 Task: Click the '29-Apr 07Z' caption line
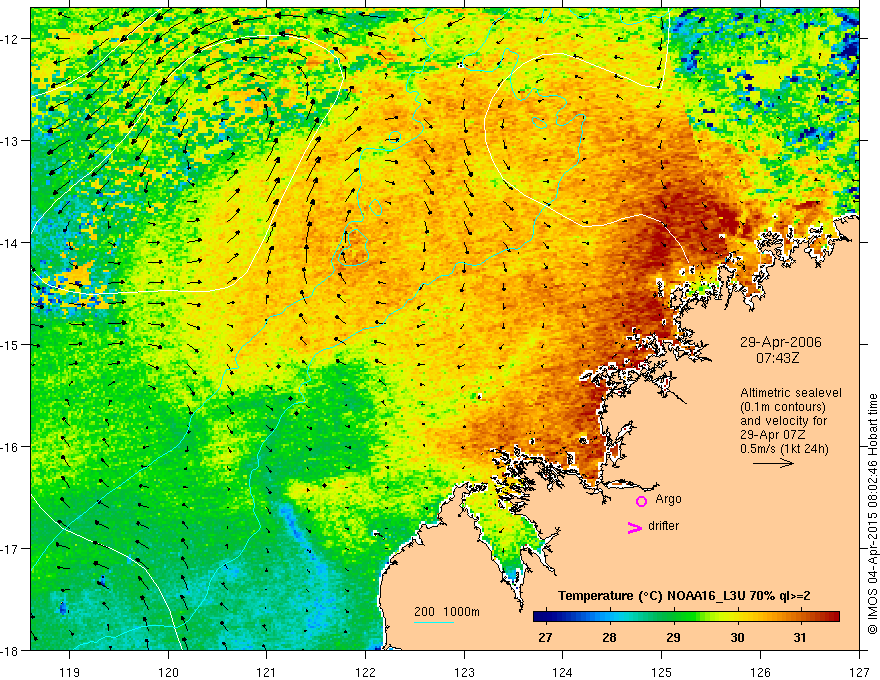[x=773, y=435]
